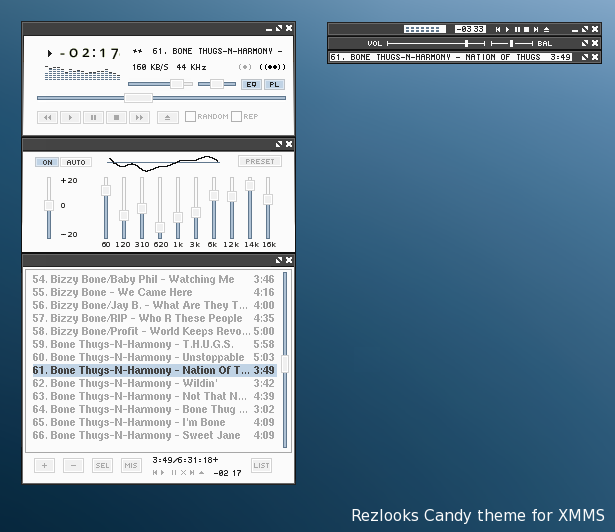The height and width of the screenshot is (532, 615).
Task: Click the 310 Hz equalizer band slider
Action: point(142,208)
